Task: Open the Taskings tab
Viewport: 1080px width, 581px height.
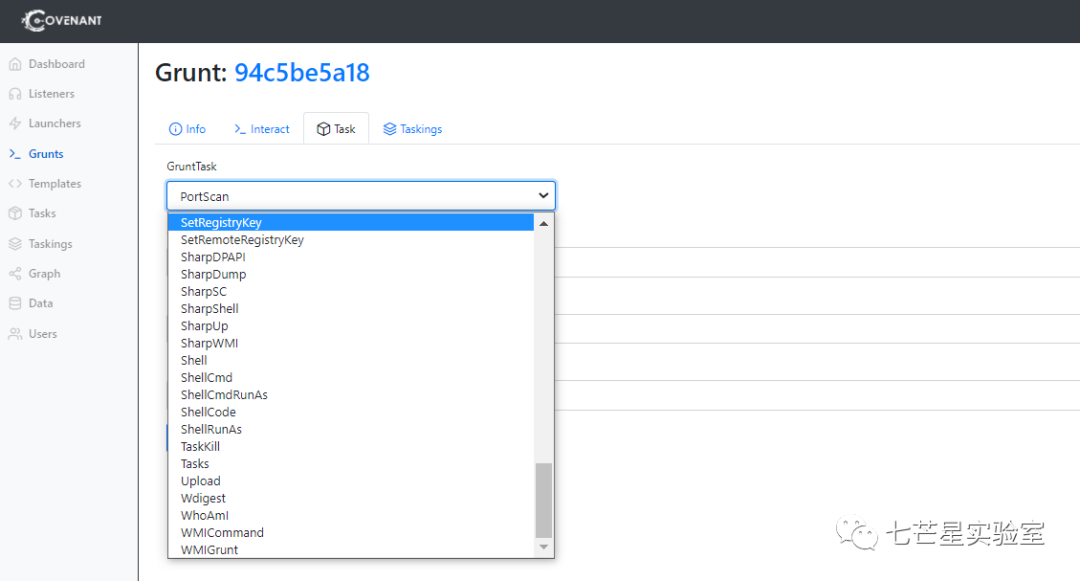Action: pyautogui.click(x=413, y=129)
